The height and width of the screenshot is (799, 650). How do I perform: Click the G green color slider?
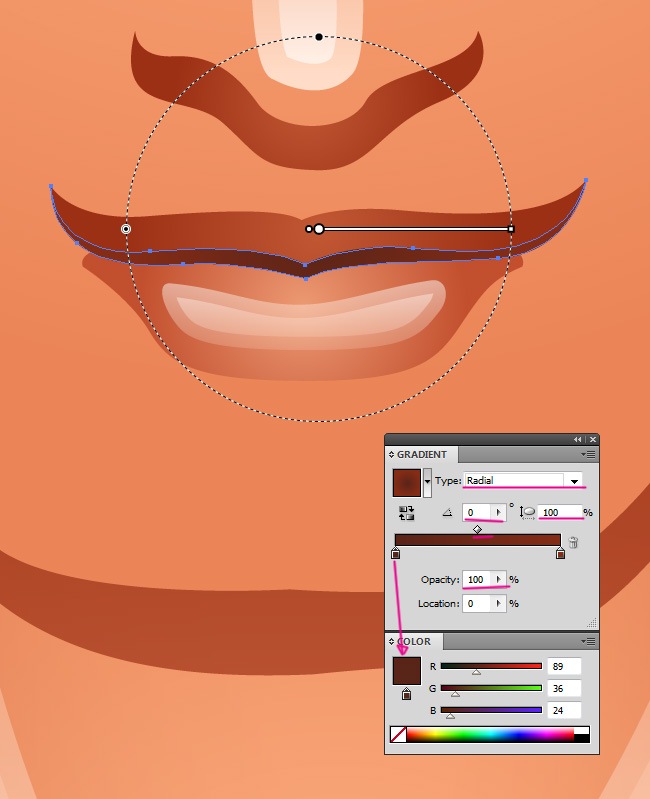point(491,688)
